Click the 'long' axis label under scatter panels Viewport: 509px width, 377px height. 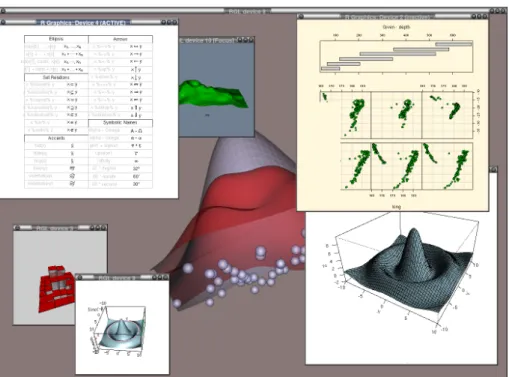pyautogui.click(x=396, y=207)
